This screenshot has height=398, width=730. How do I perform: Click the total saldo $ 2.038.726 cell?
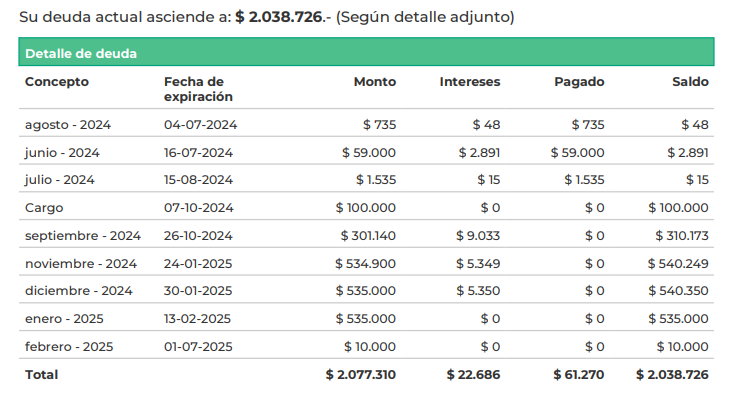click(672, 375)
